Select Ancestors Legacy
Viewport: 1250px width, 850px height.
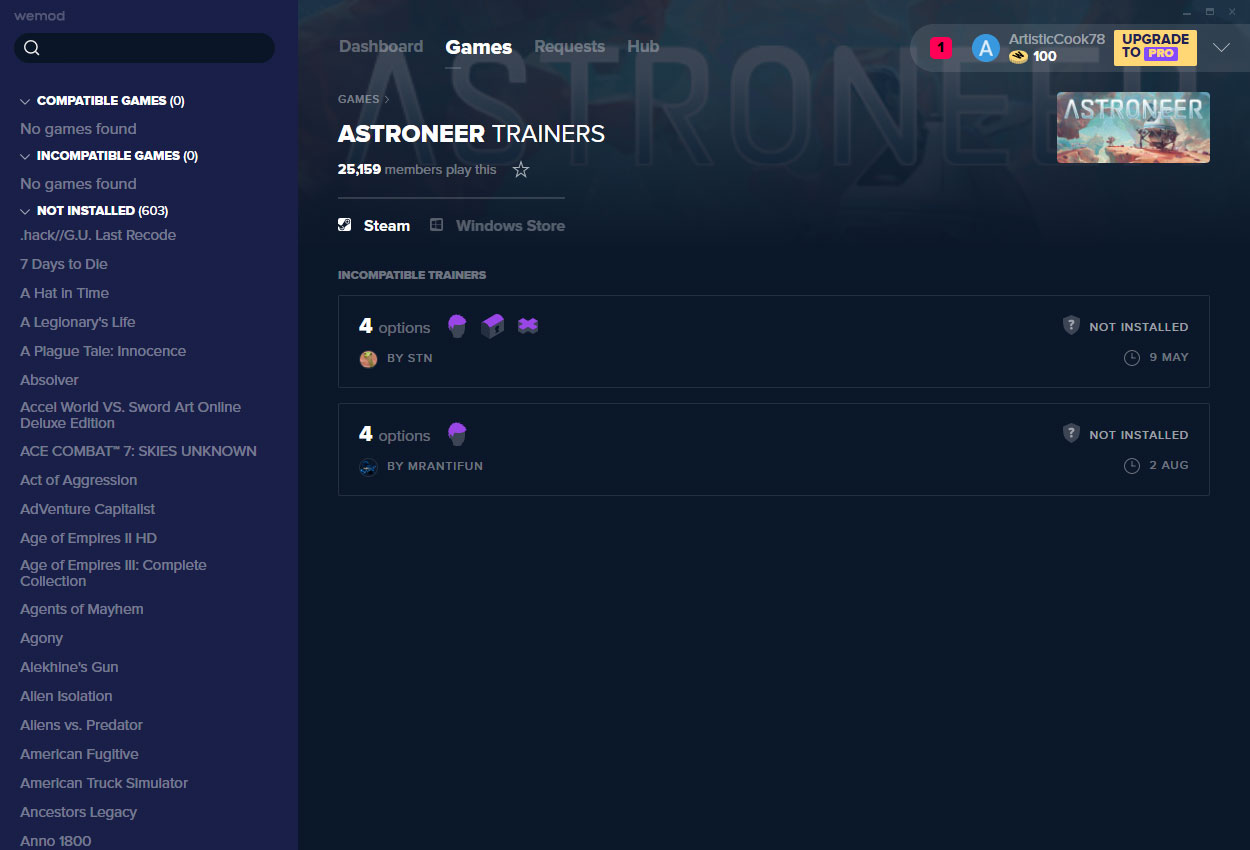(79, 812)
